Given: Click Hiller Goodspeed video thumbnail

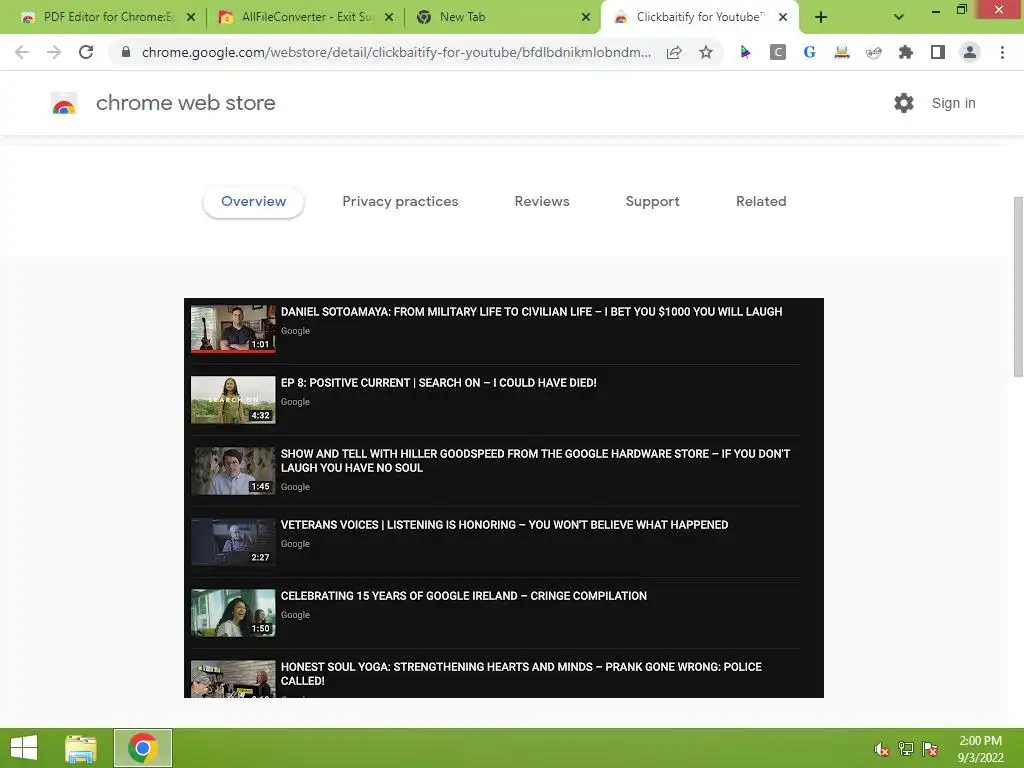Looking at the screenshot, I should [233, 471].
